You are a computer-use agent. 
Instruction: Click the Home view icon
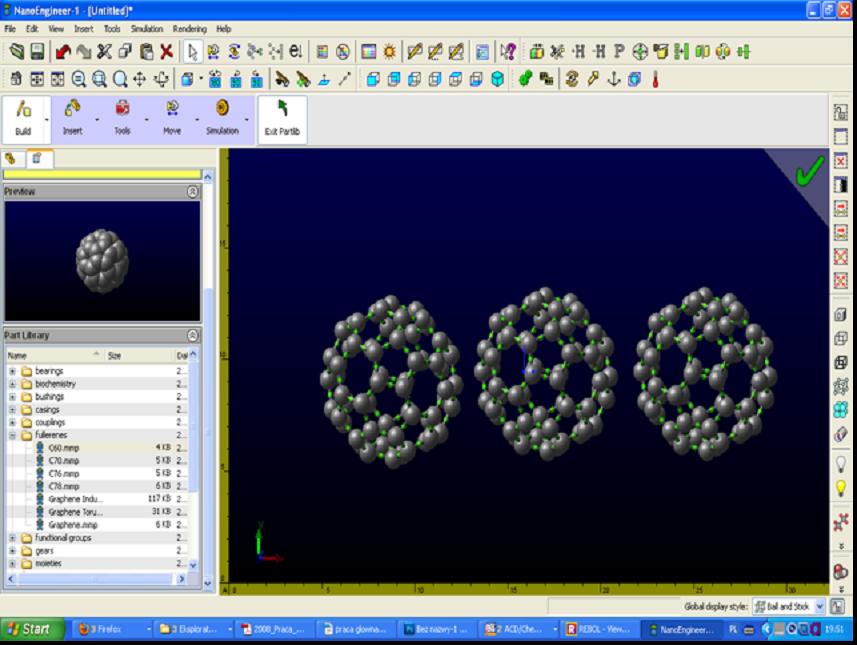click(x=16, y=79)
